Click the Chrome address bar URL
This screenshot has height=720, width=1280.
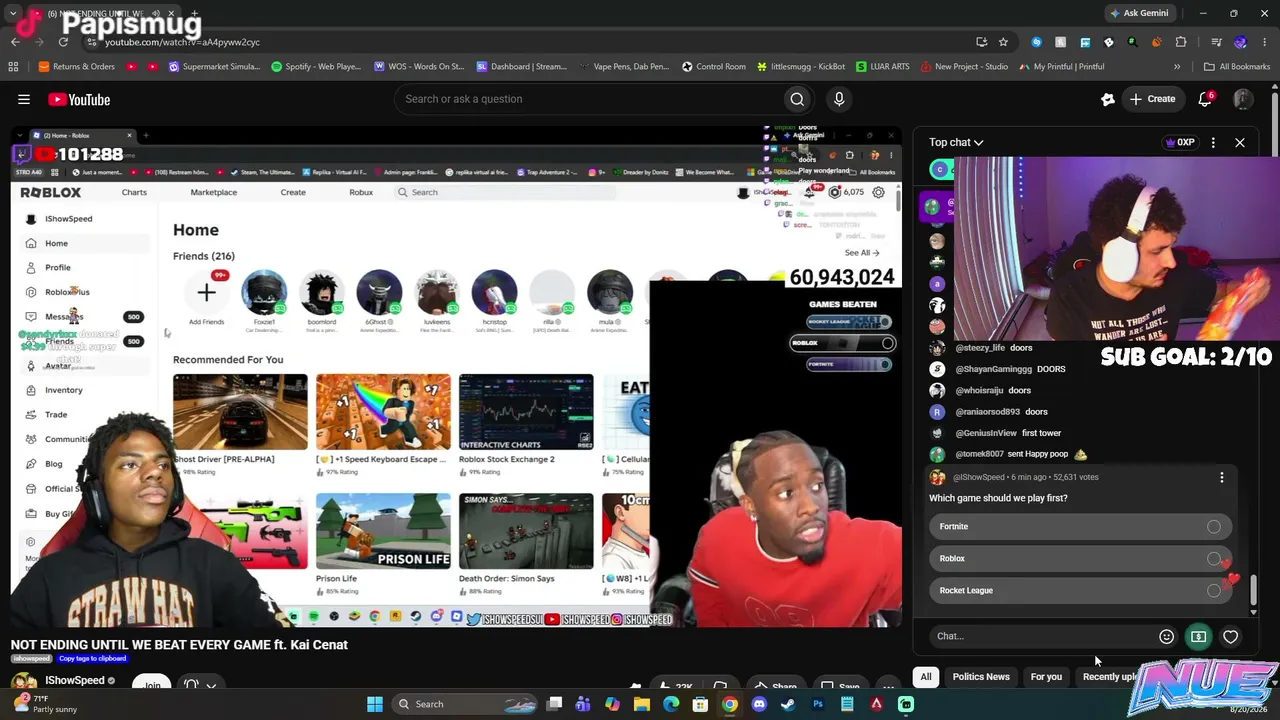tap(182, 42)
